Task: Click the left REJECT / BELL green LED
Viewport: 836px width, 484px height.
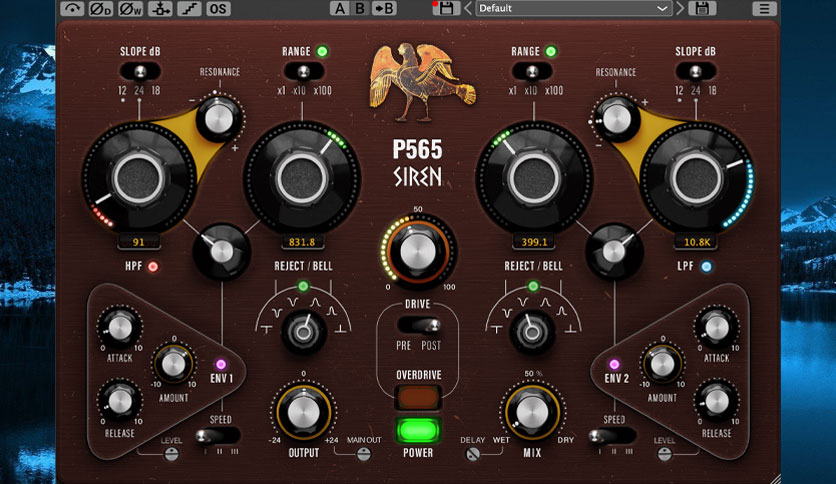Action: (303, 286)
